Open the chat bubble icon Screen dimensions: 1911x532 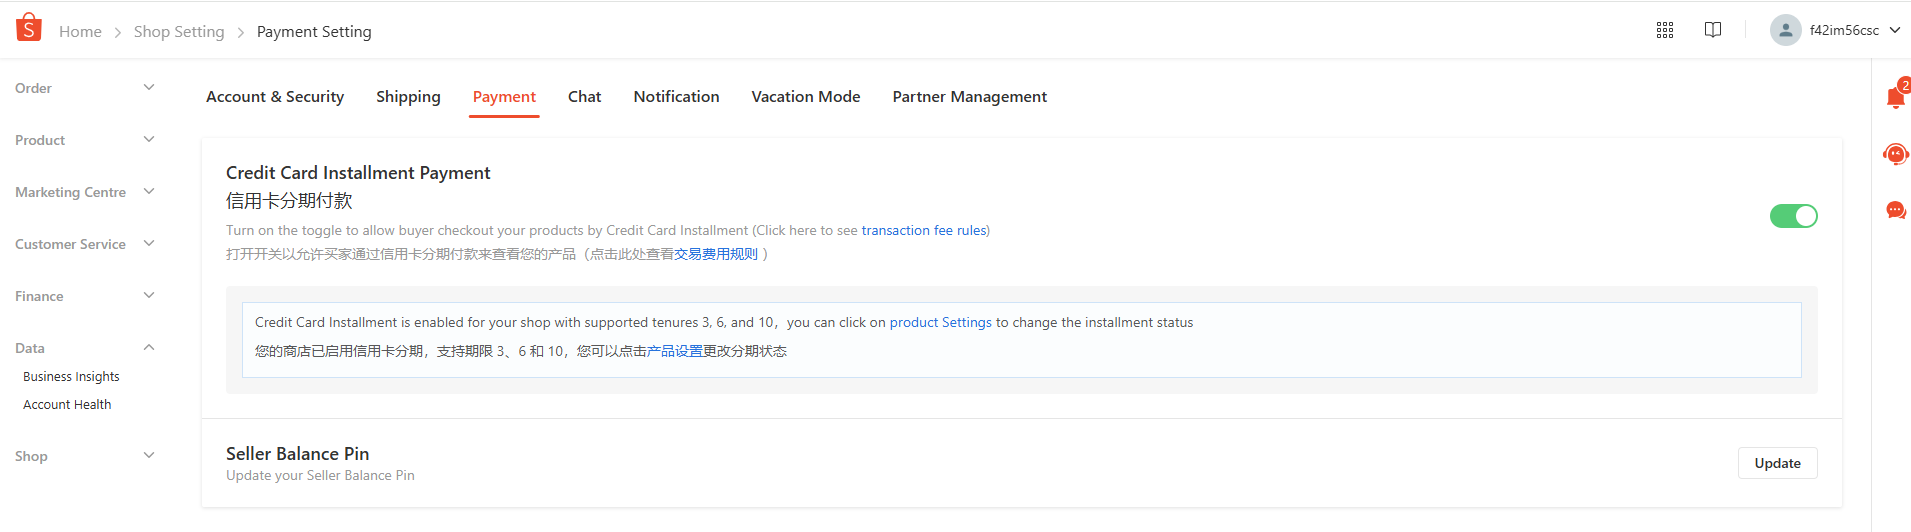pyautogui.click(x=1896, y=210)
